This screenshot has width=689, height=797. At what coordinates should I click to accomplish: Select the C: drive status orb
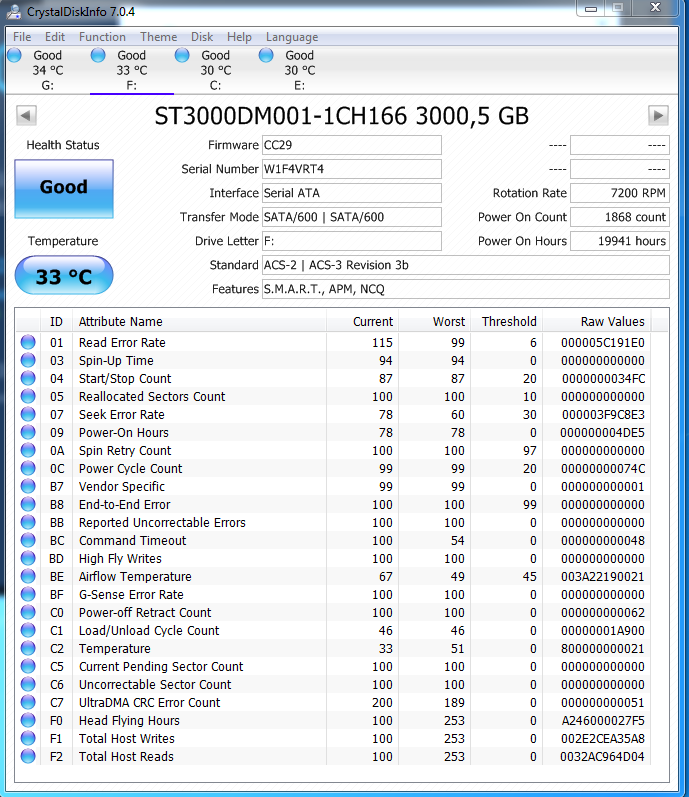(182, 56)
